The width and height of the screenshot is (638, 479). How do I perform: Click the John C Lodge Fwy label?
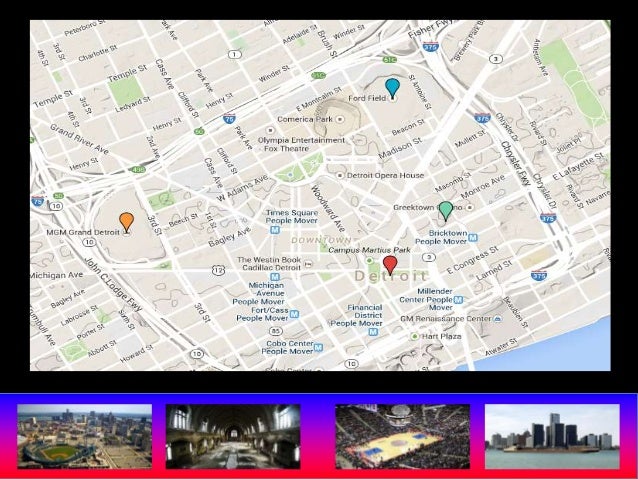pyautogui.click(x=114, y=284)
